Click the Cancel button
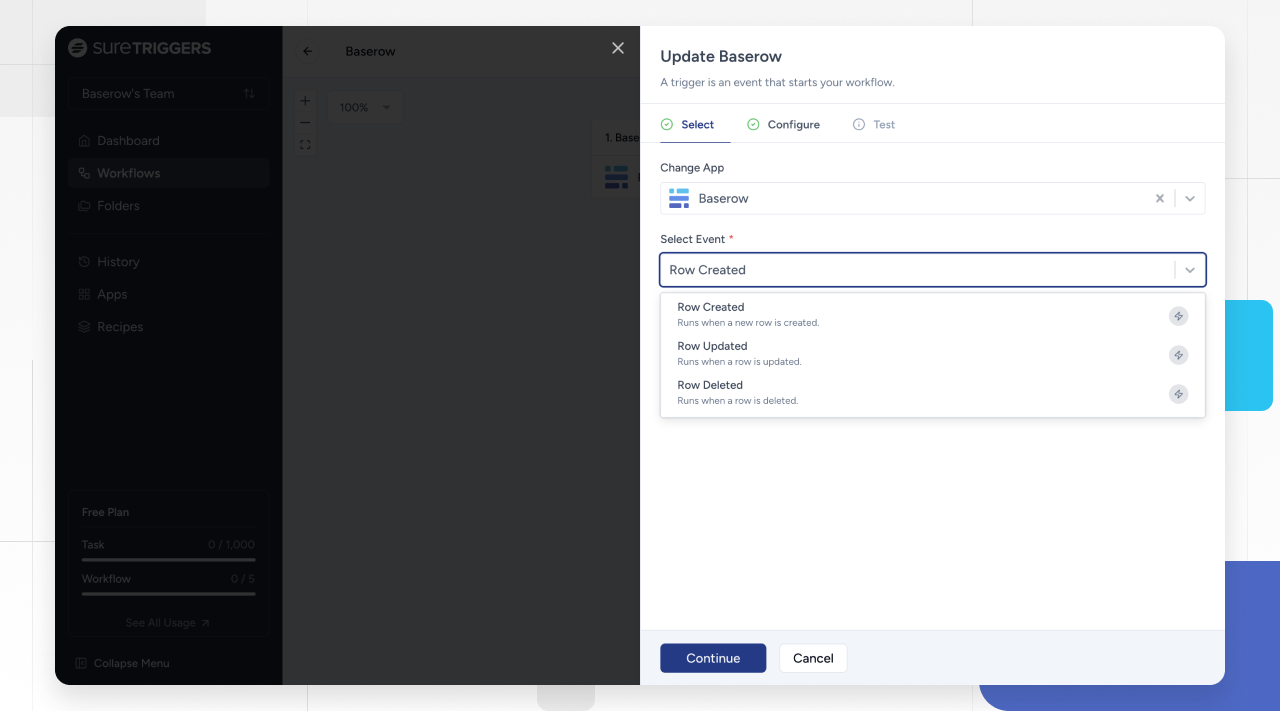1280x711 pixels. pyautogui.click(x=813, y=658)
